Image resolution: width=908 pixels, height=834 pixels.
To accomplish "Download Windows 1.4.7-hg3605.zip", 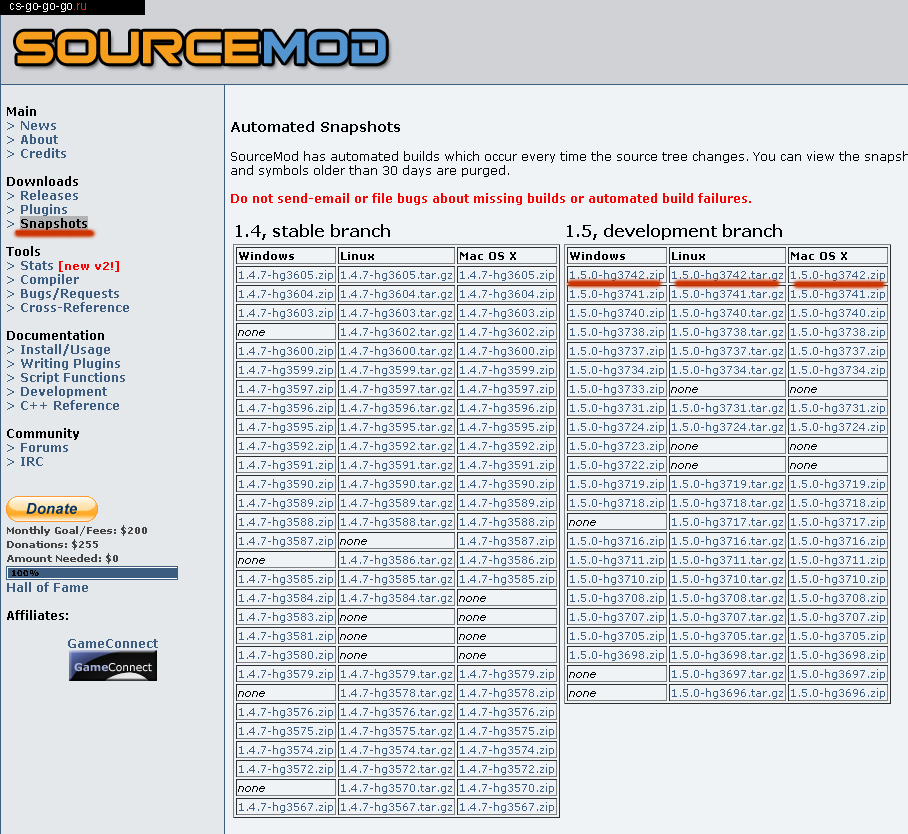I will [286, 275].
